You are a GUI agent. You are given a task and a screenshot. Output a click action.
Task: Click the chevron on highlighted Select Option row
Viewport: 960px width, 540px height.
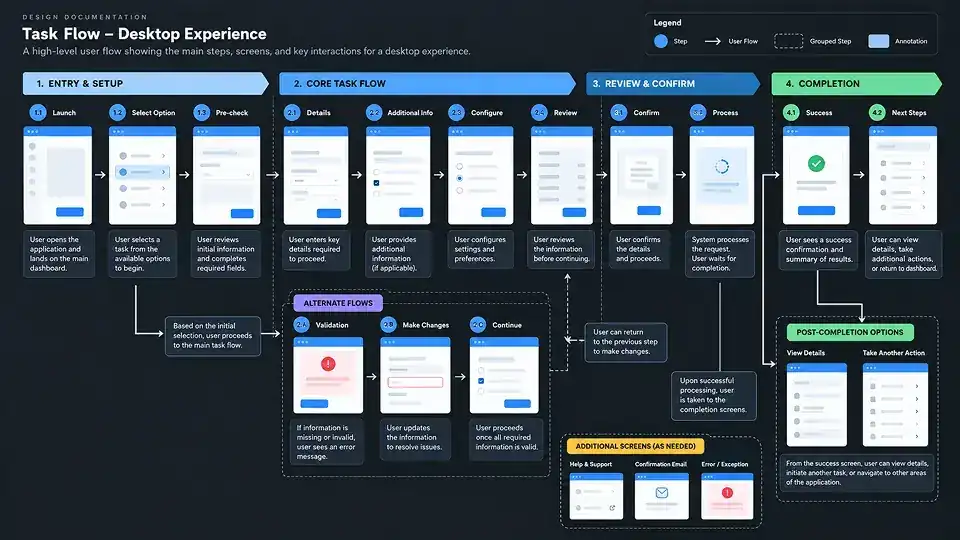(x=163, y=173)
